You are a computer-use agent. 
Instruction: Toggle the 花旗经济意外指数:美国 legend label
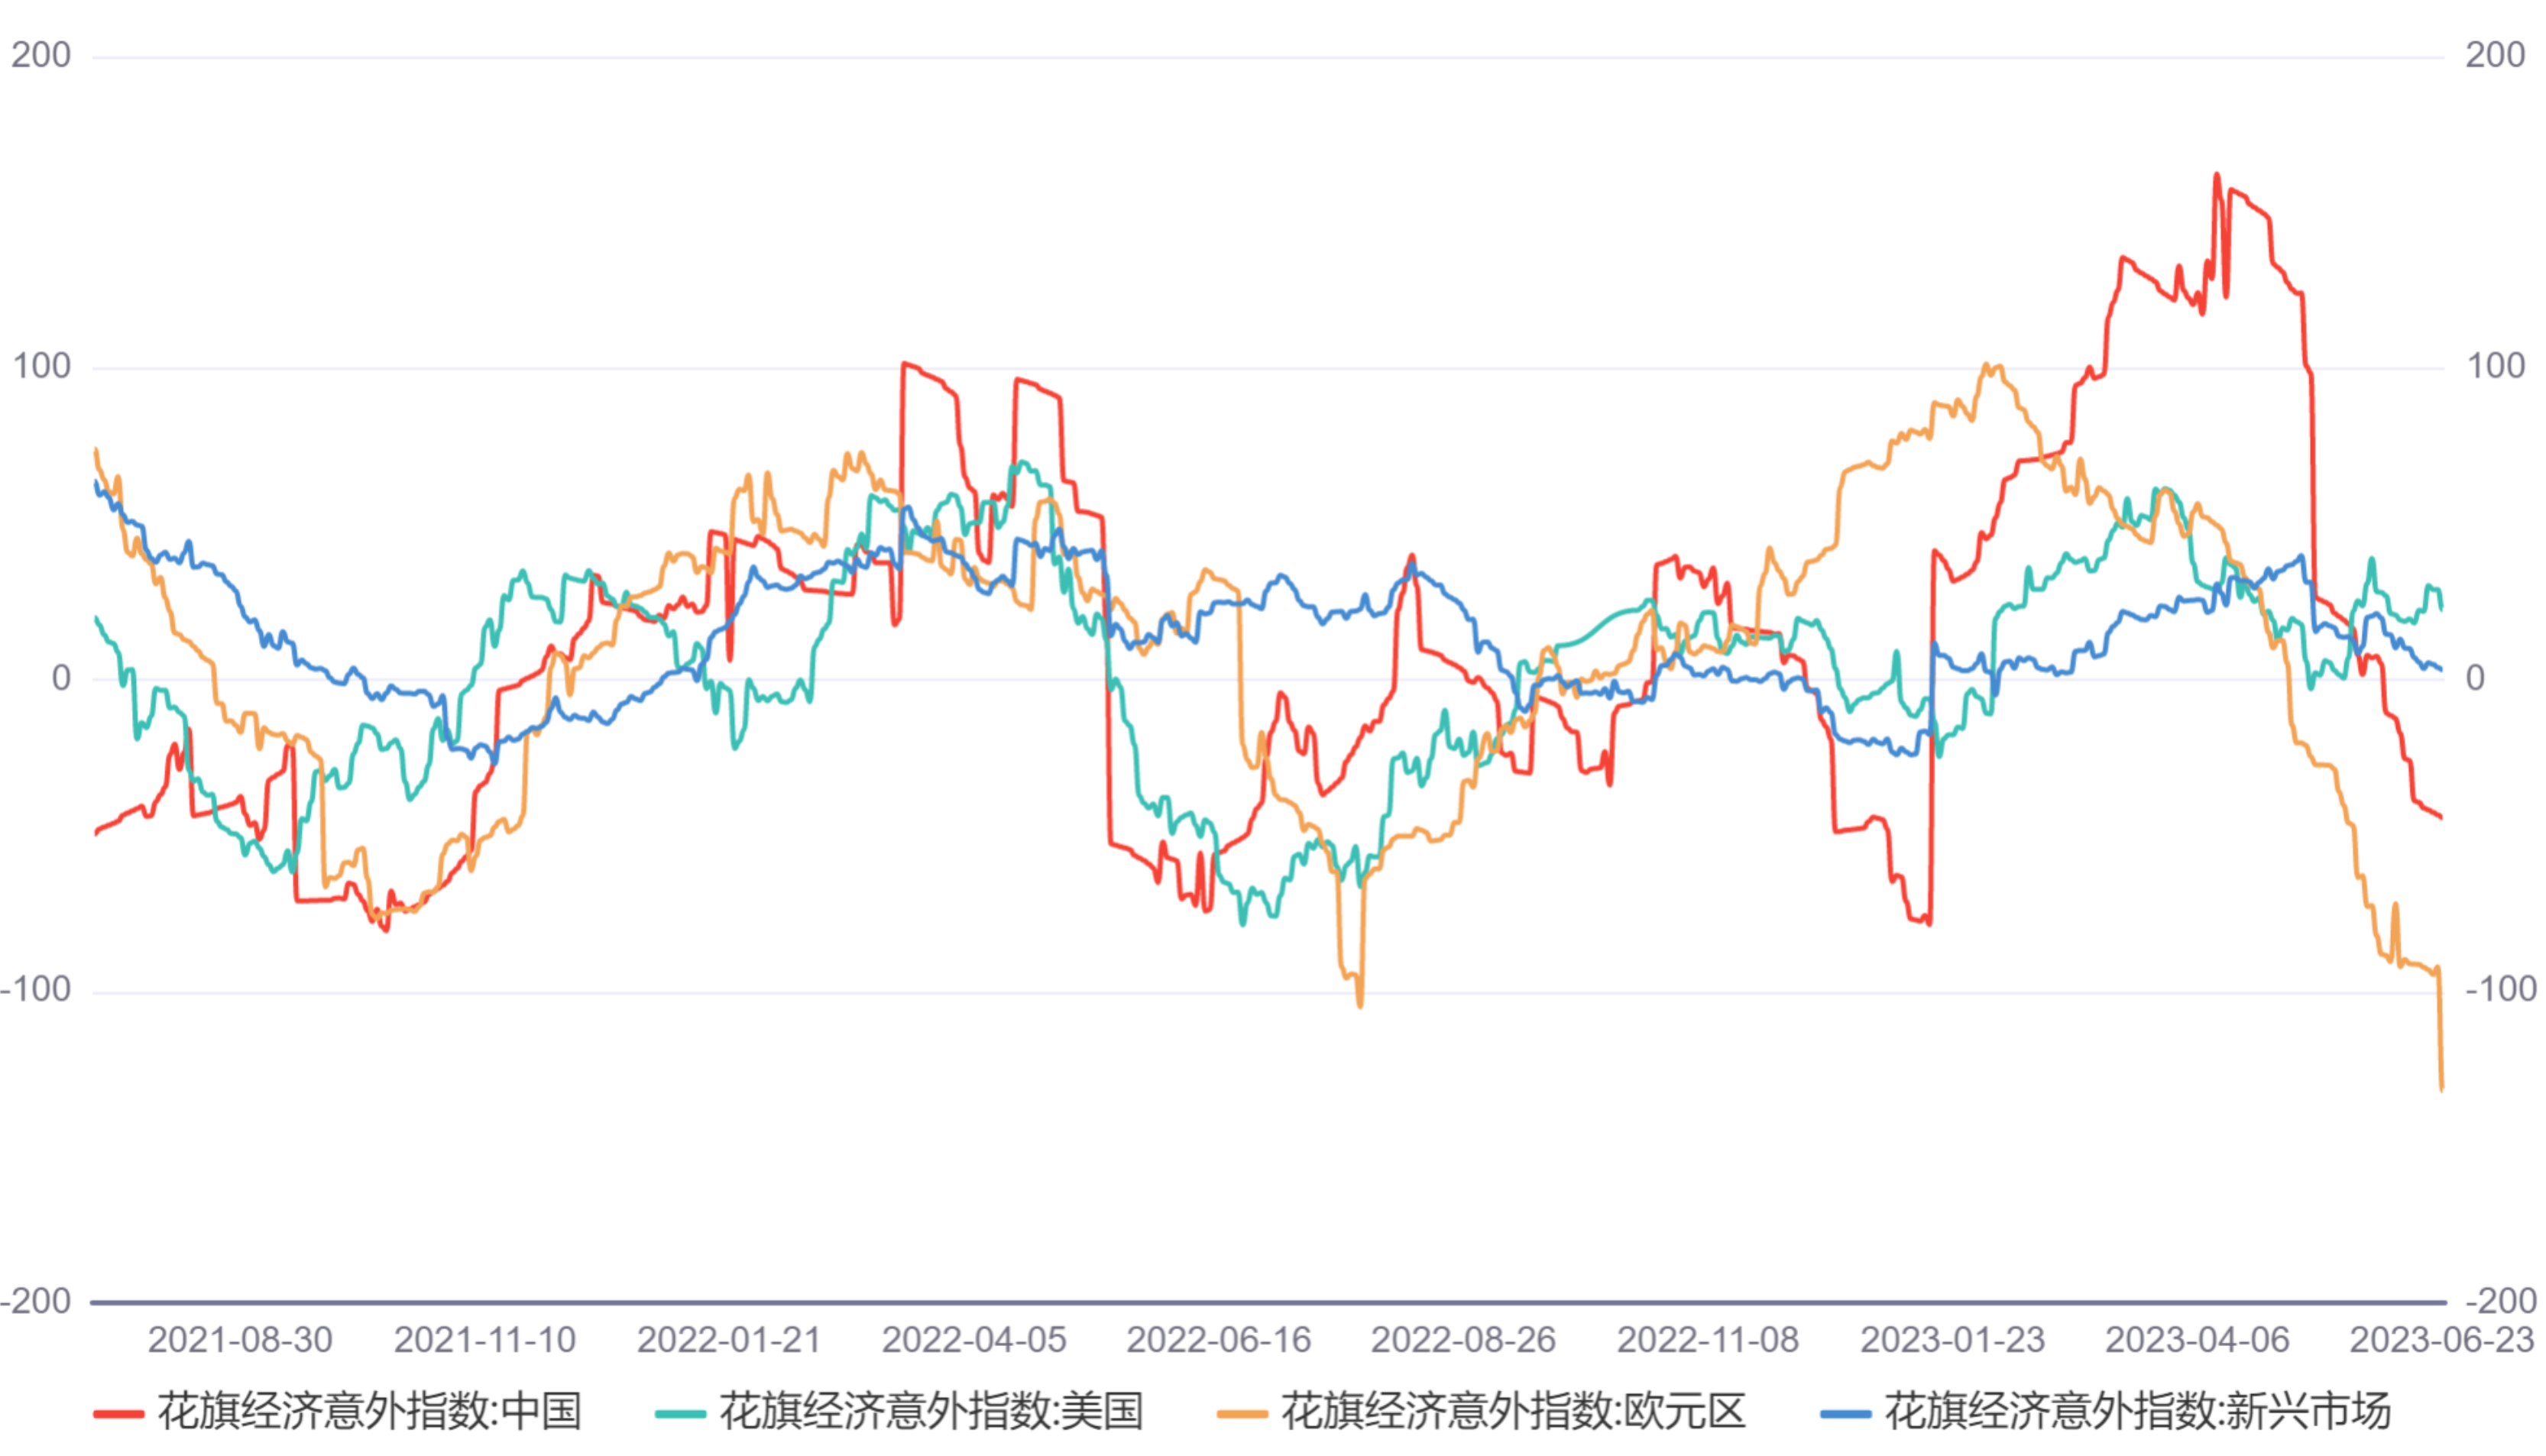[x=931, y=1411]
